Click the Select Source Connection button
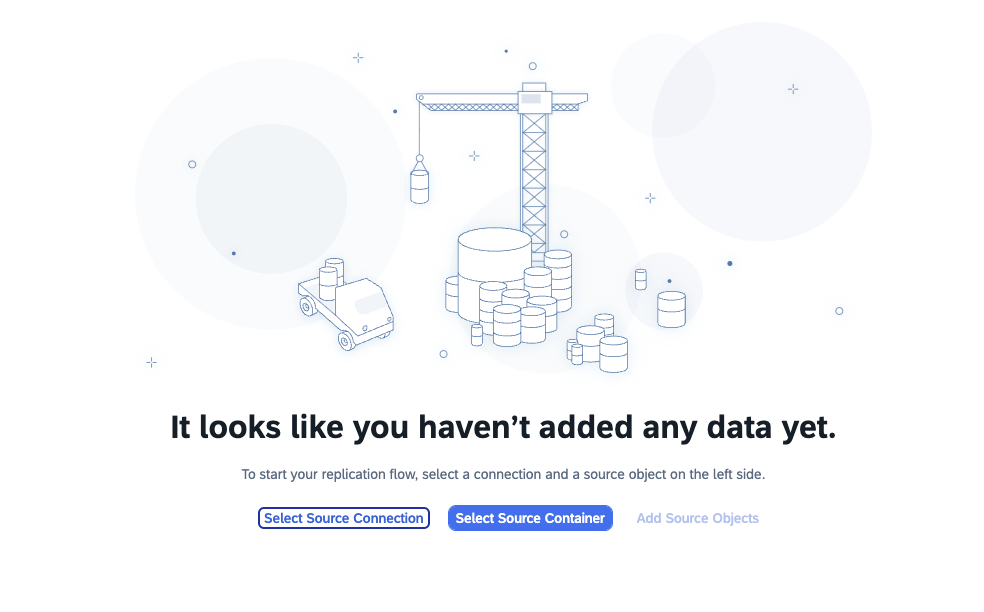 [x=344, y=518]
